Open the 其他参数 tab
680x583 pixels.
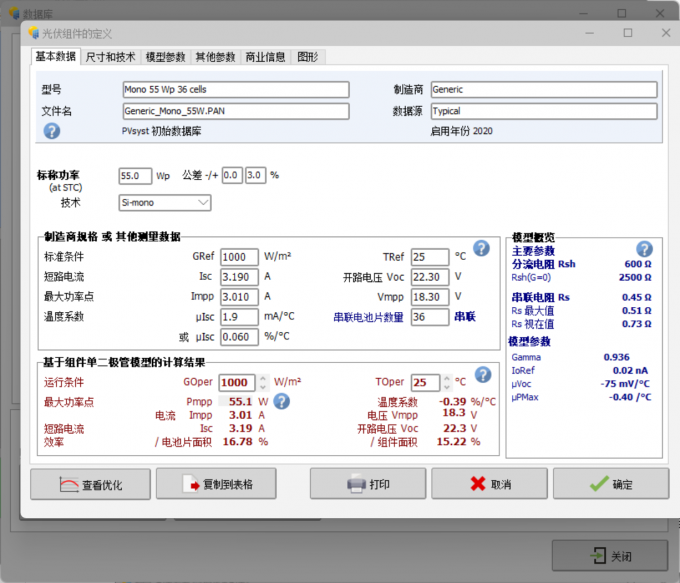tap(215, 57)
